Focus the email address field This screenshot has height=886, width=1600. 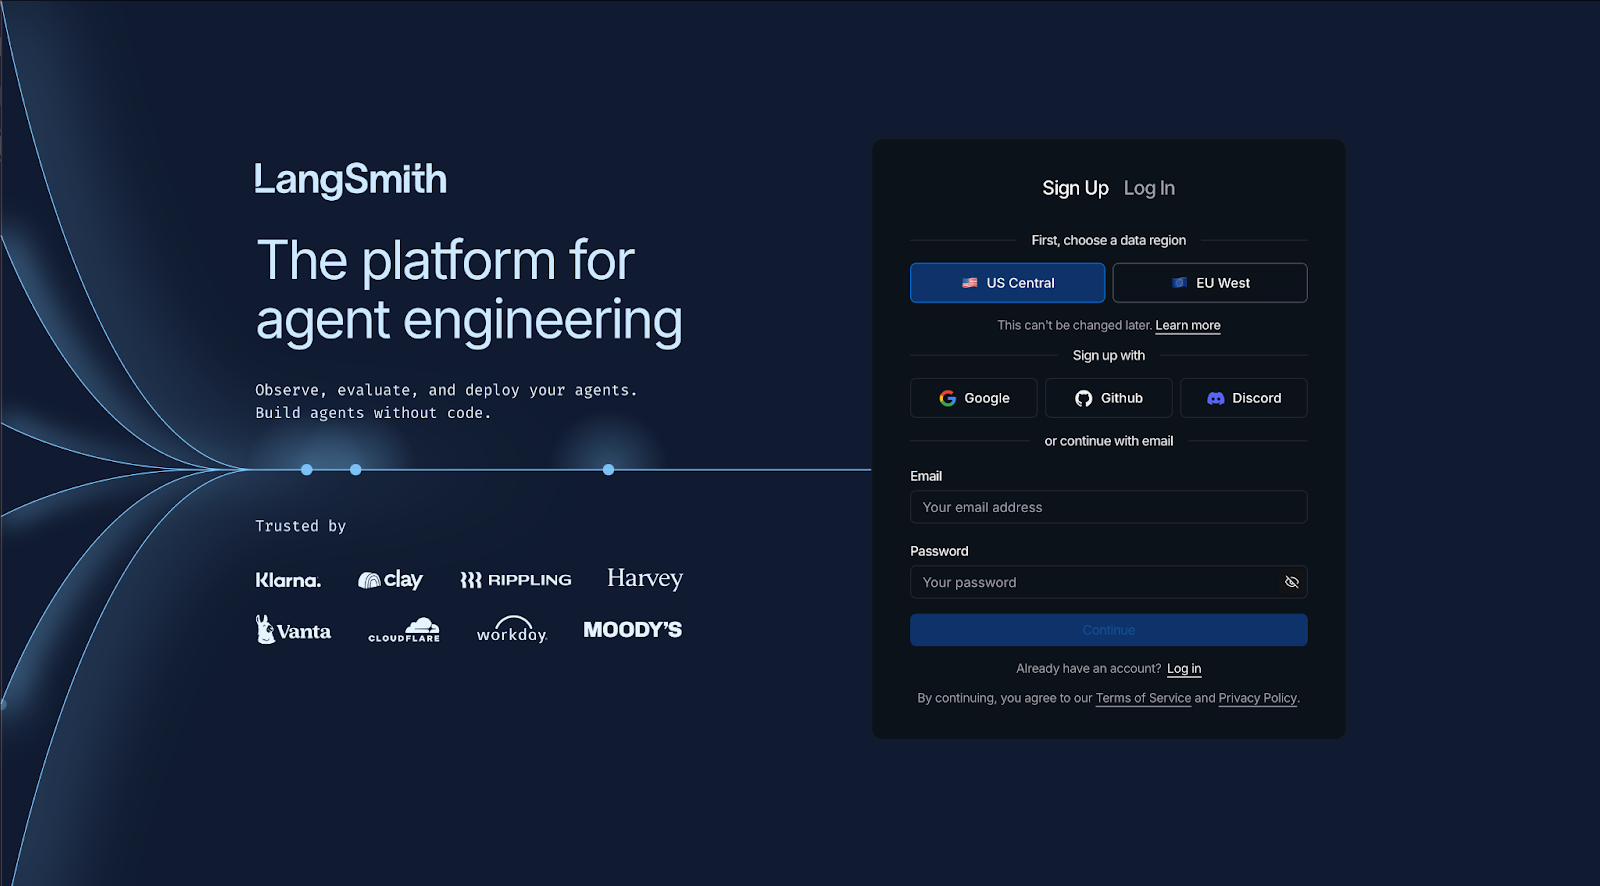1108,507
